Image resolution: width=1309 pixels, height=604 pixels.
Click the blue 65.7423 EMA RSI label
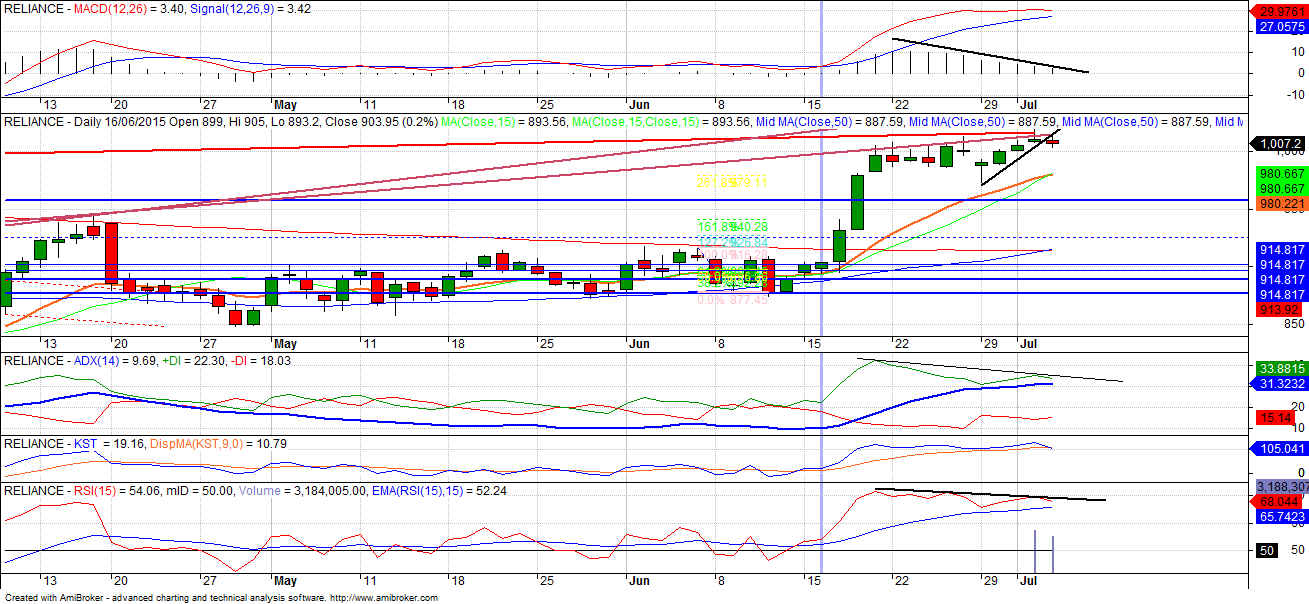click(1280, 516)
